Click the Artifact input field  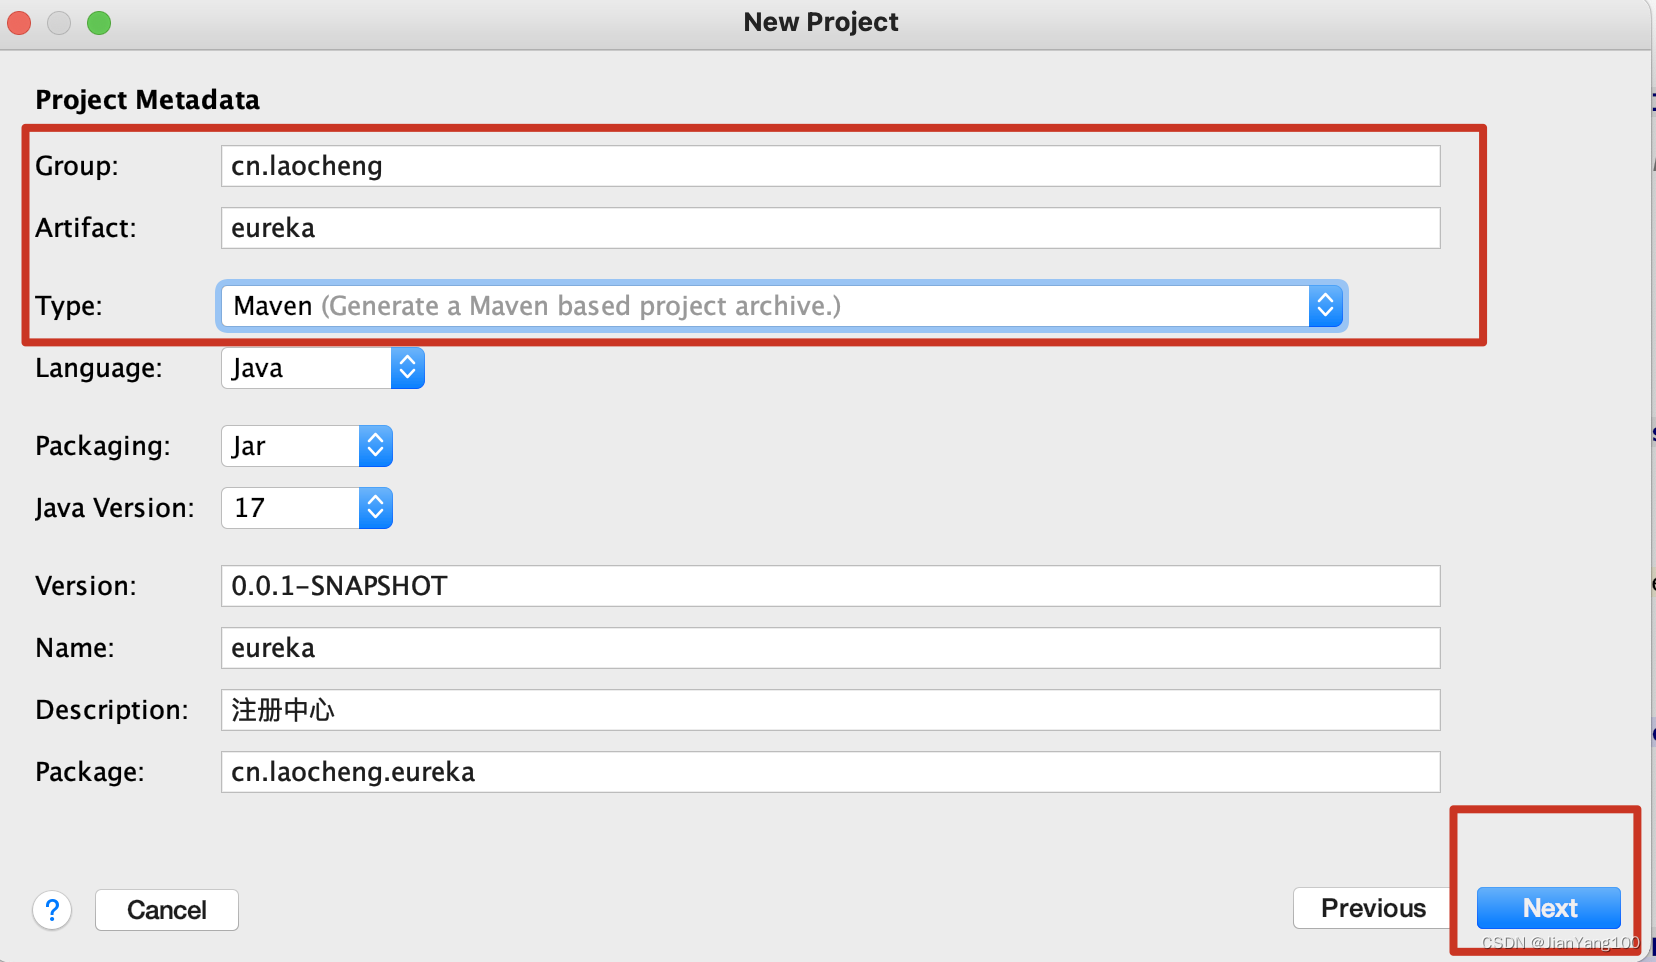pyautogui.click(x=830, y=228)
